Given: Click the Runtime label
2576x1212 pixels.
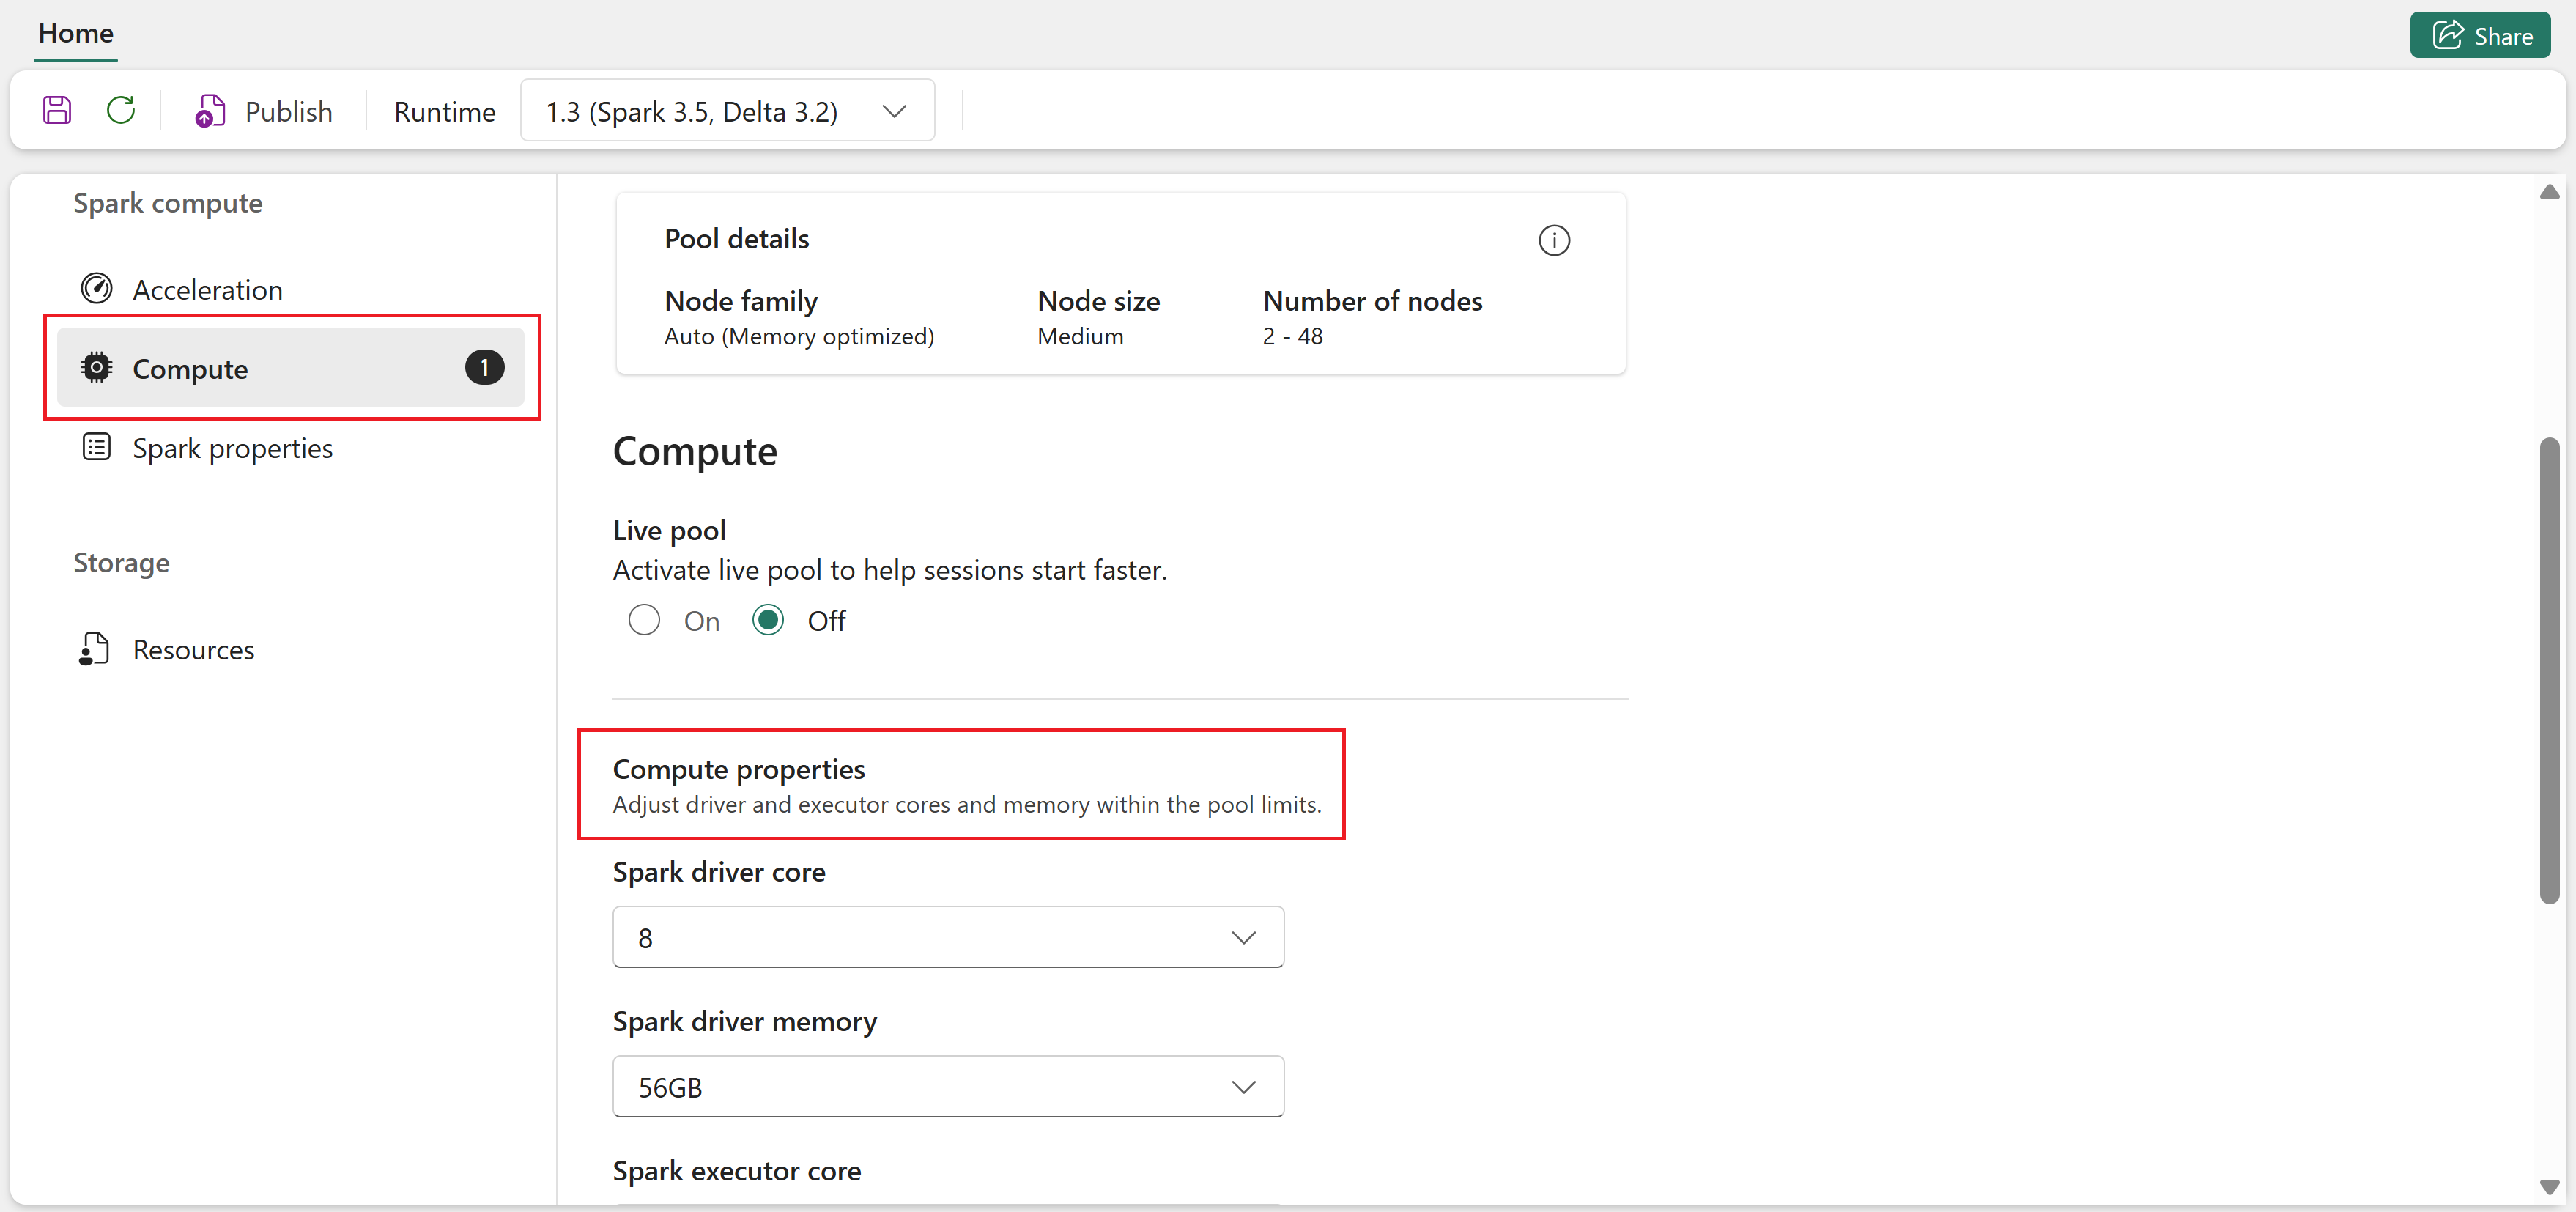Looking at the screenshot, I should pos(445,111).
